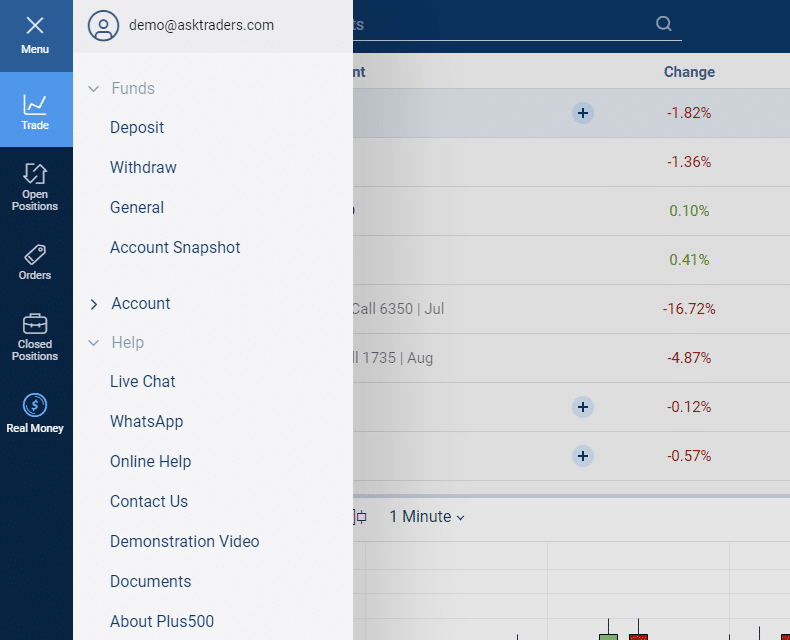790x640 pixels.
Task: Open the Orders tag icon
Action: pyautogui.click(x=35, y=254)
